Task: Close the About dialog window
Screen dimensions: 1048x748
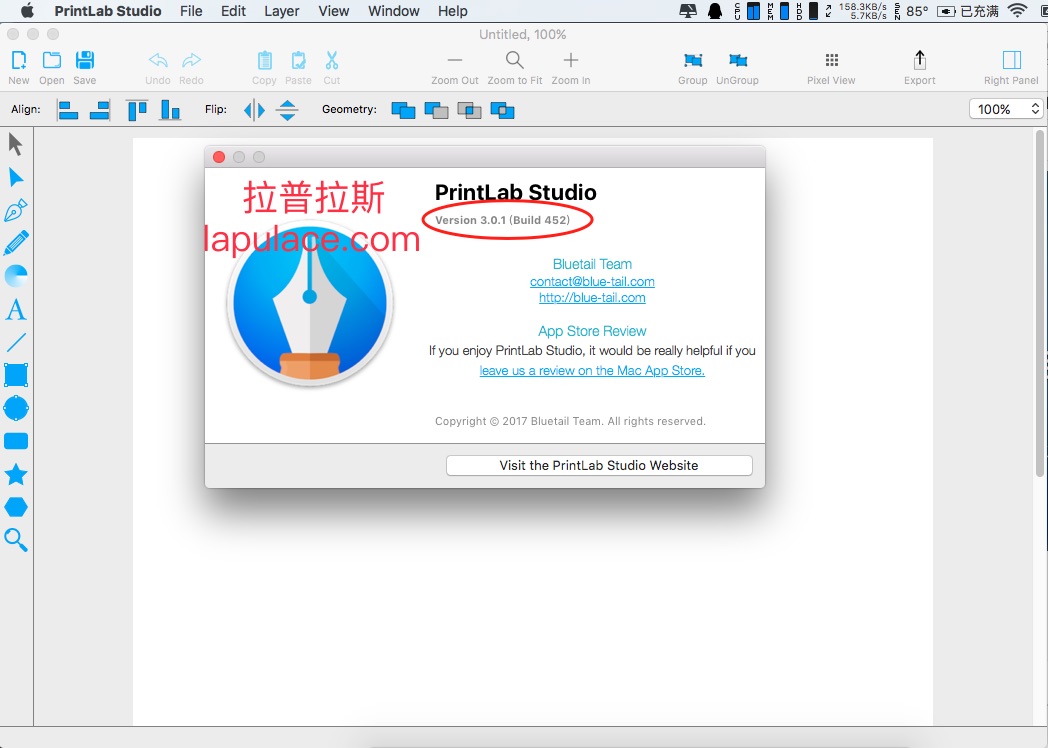Action: click(x=219, y=156)
